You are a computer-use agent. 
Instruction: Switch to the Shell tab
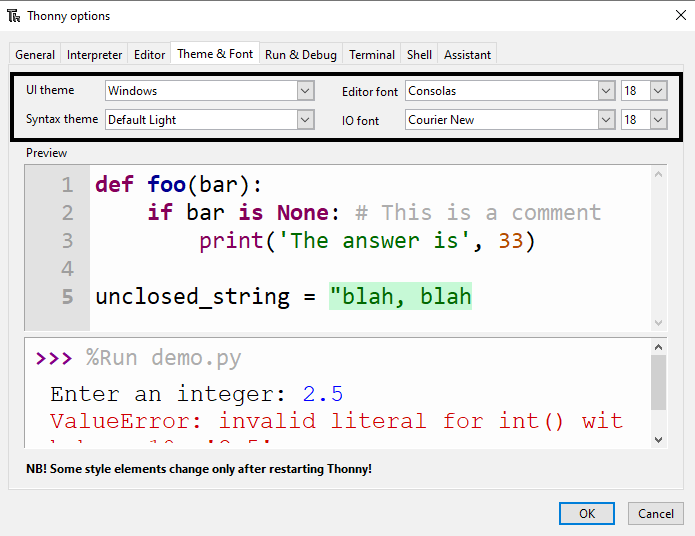[x=419, y=55]
